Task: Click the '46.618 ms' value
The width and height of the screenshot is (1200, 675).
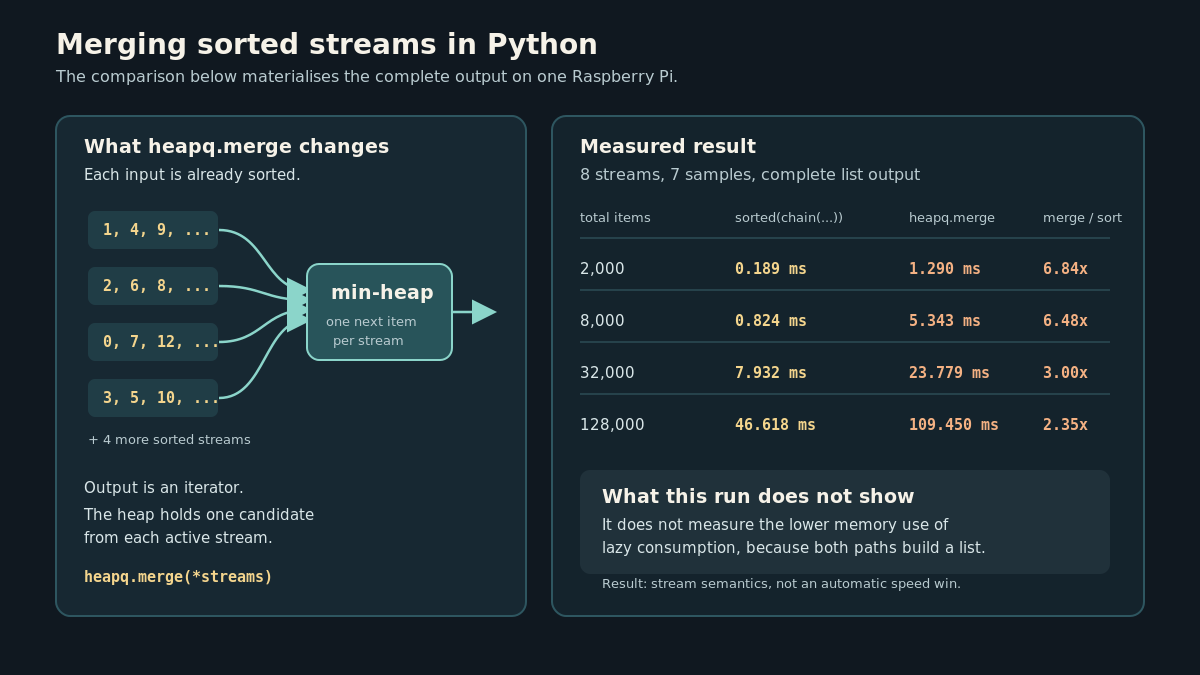Action: [775, 425]
